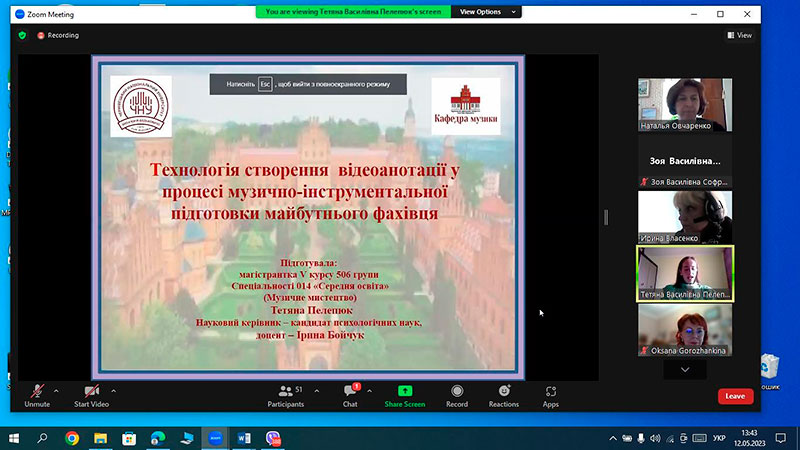
Task: Click the panel divider handle beside shared screen
Action: (x=606, y=217)
